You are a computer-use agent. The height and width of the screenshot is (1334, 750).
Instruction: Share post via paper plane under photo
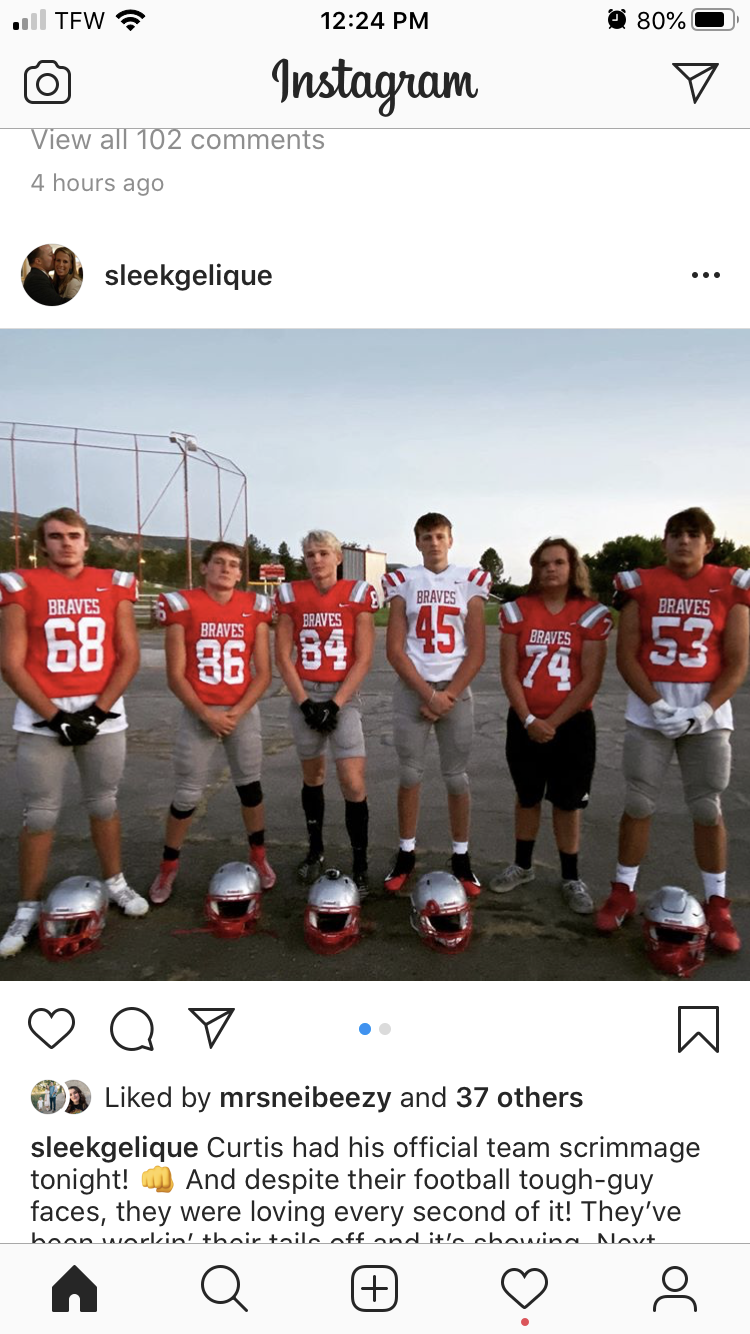click(211, 1027)
